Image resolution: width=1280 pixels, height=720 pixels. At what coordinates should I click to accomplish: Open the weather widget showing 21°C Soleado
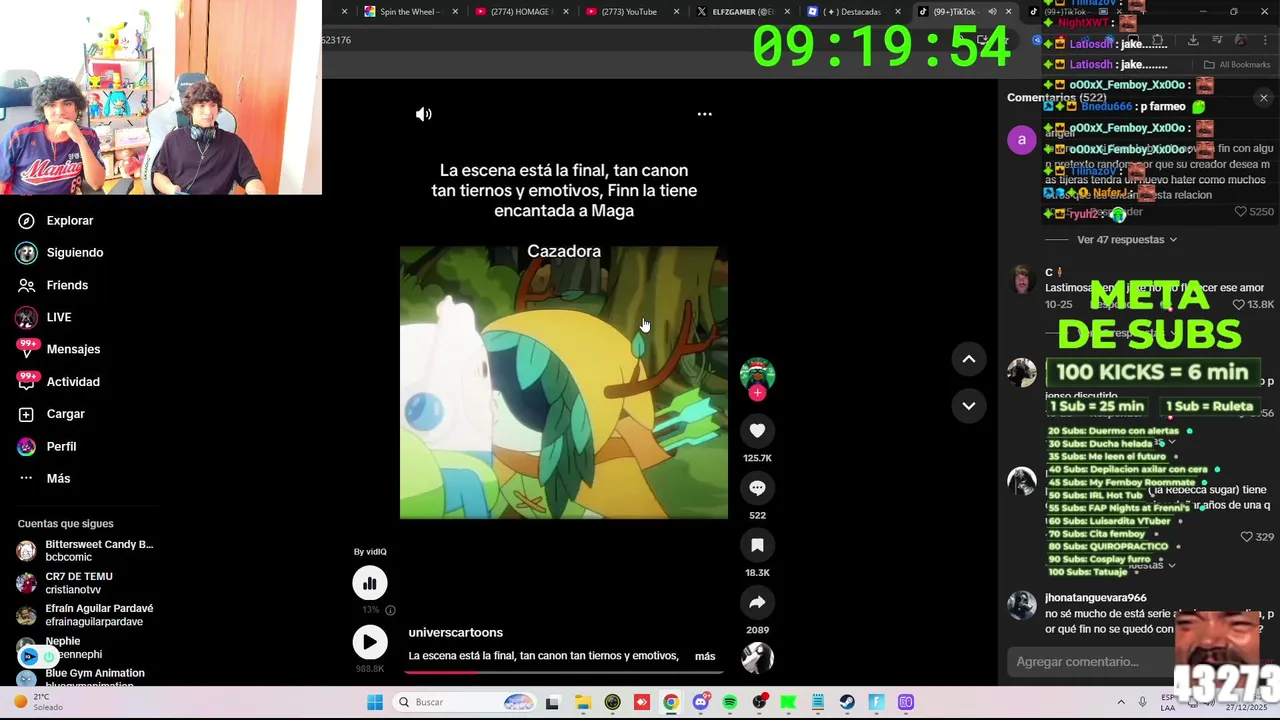point(38,702)
